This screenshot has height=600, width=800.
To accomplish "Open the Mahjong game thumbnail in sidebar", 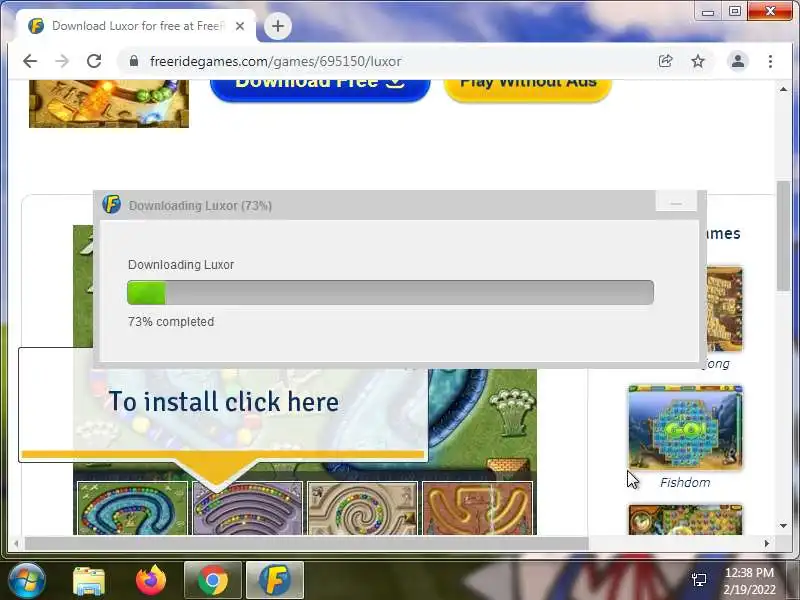I will pos(724,309).
